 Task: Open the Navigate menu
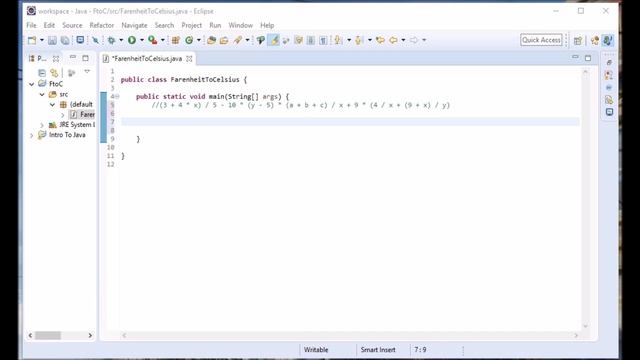134,25
